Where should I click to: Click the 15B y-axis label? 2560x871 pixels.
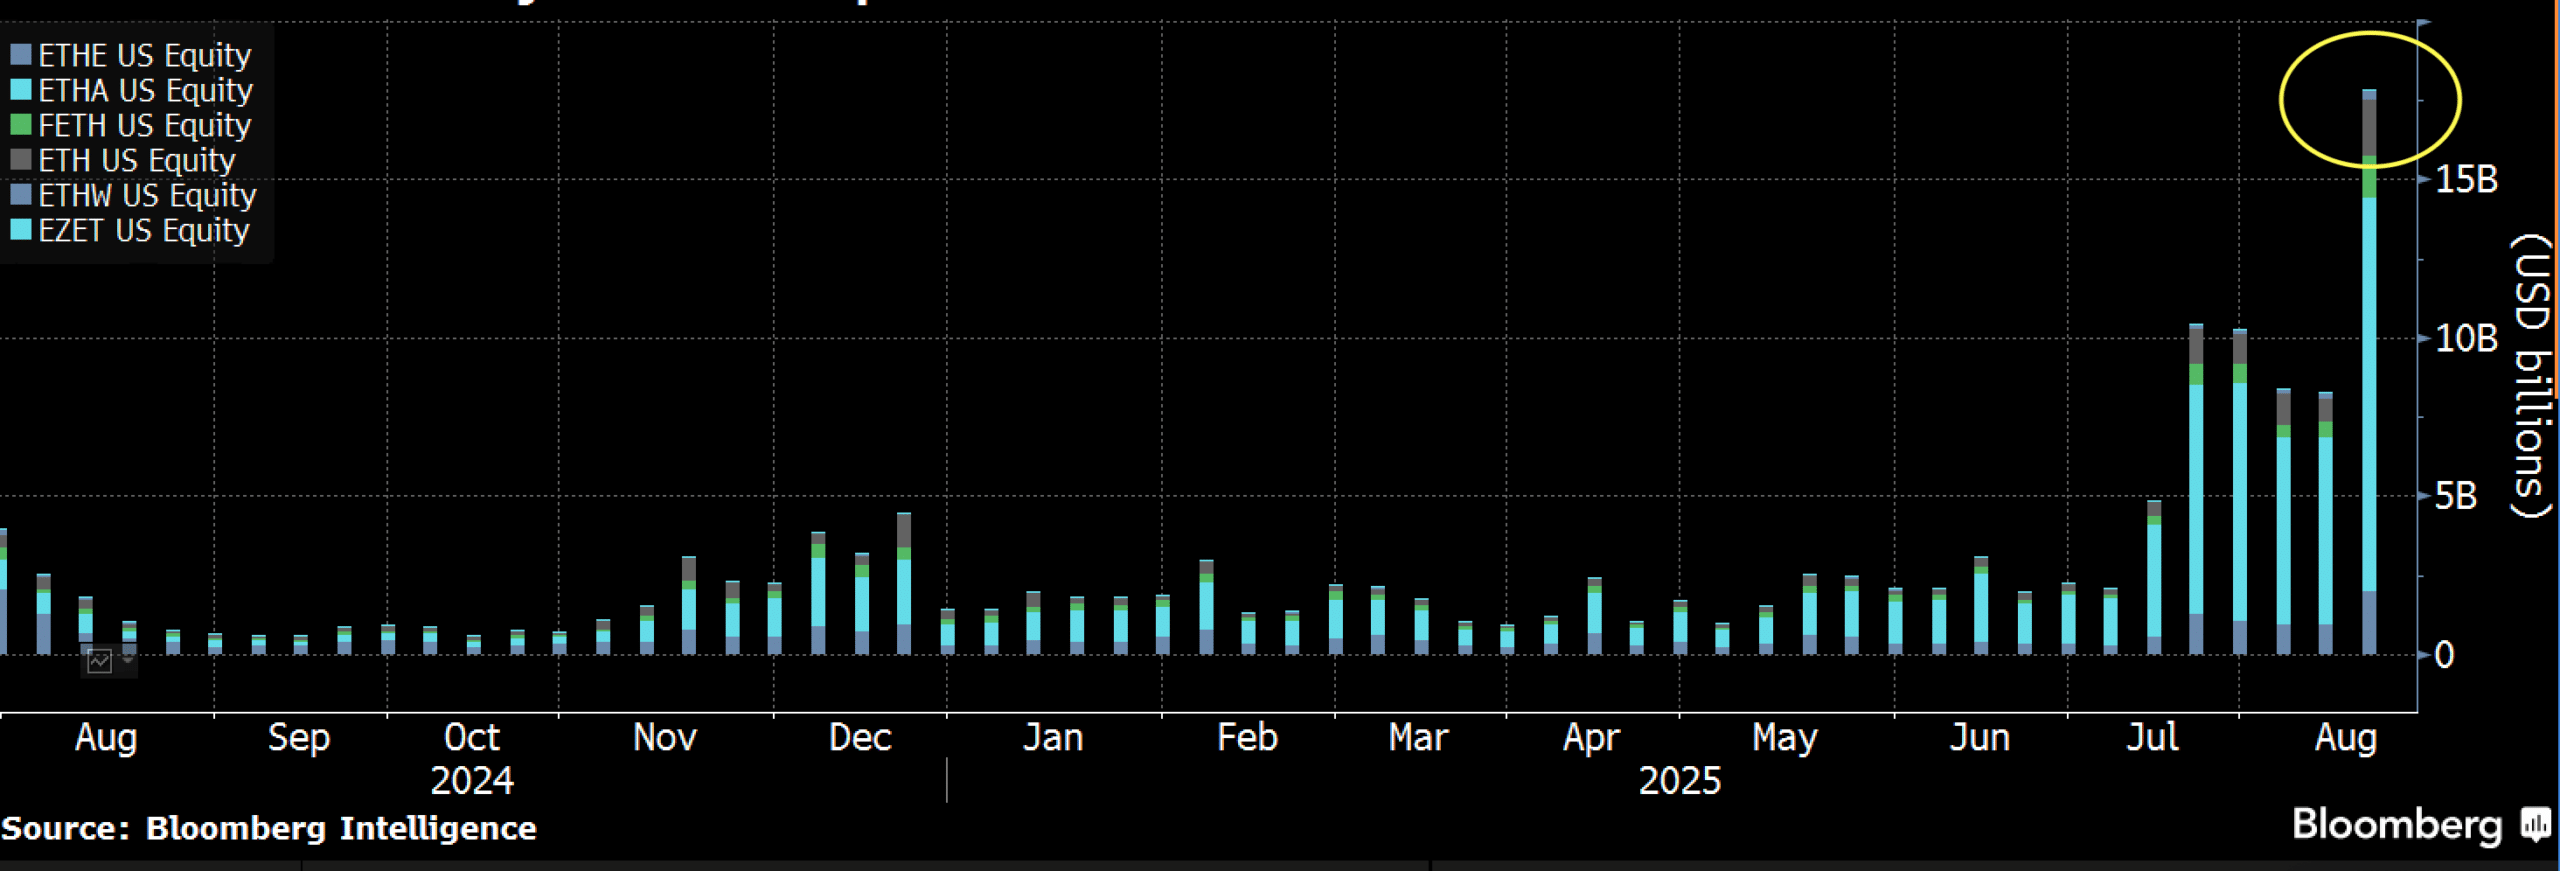coord(2466,180)
